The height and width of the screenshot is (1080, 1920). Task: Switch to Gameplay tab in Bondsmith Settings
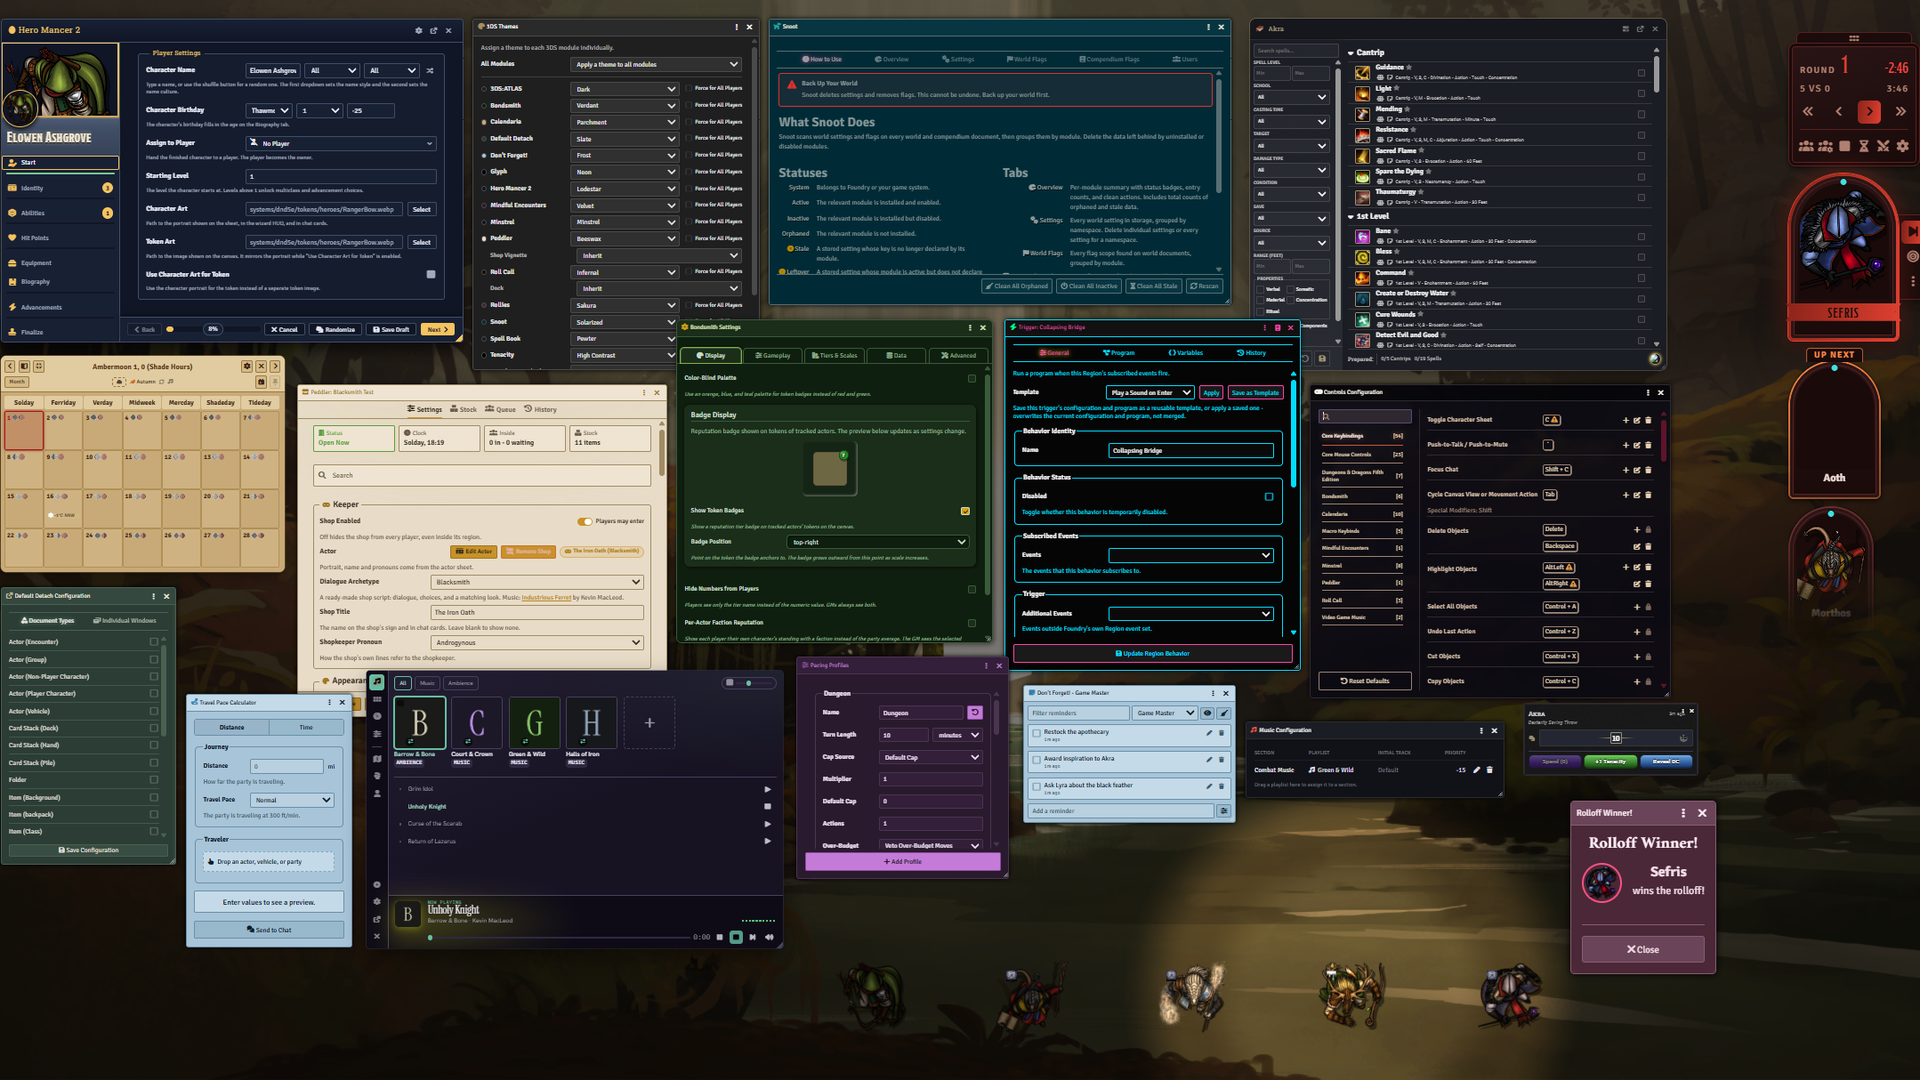[773, 355]
